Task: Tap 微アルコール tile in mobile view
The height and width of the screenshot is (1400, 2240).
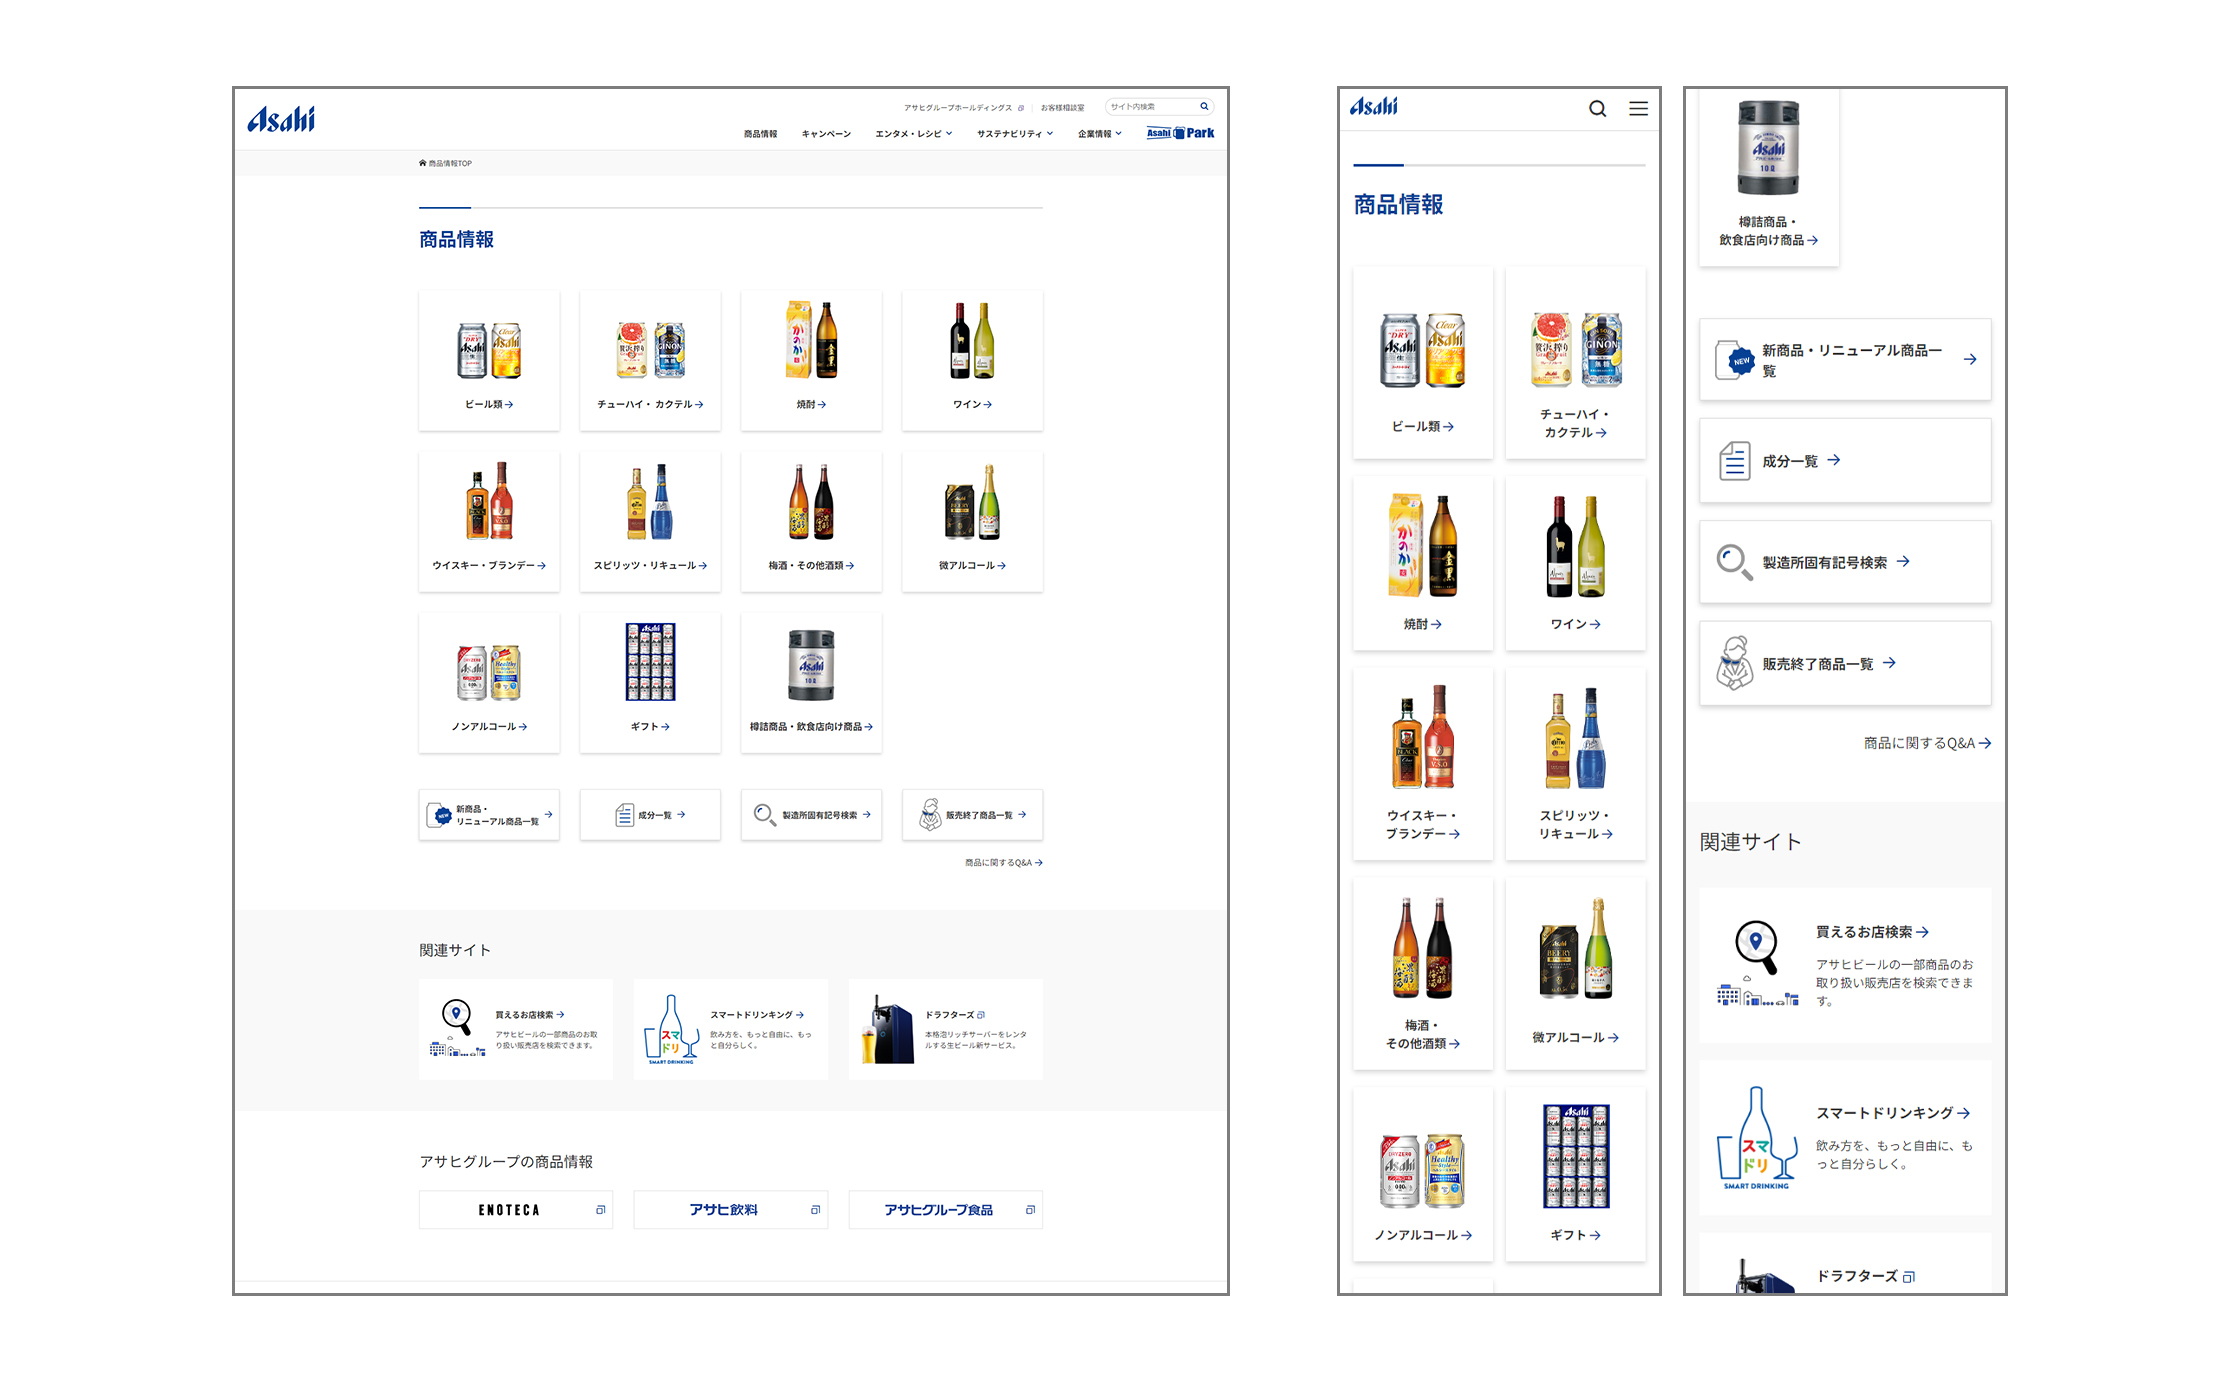Action: [x=1576, y=974]
